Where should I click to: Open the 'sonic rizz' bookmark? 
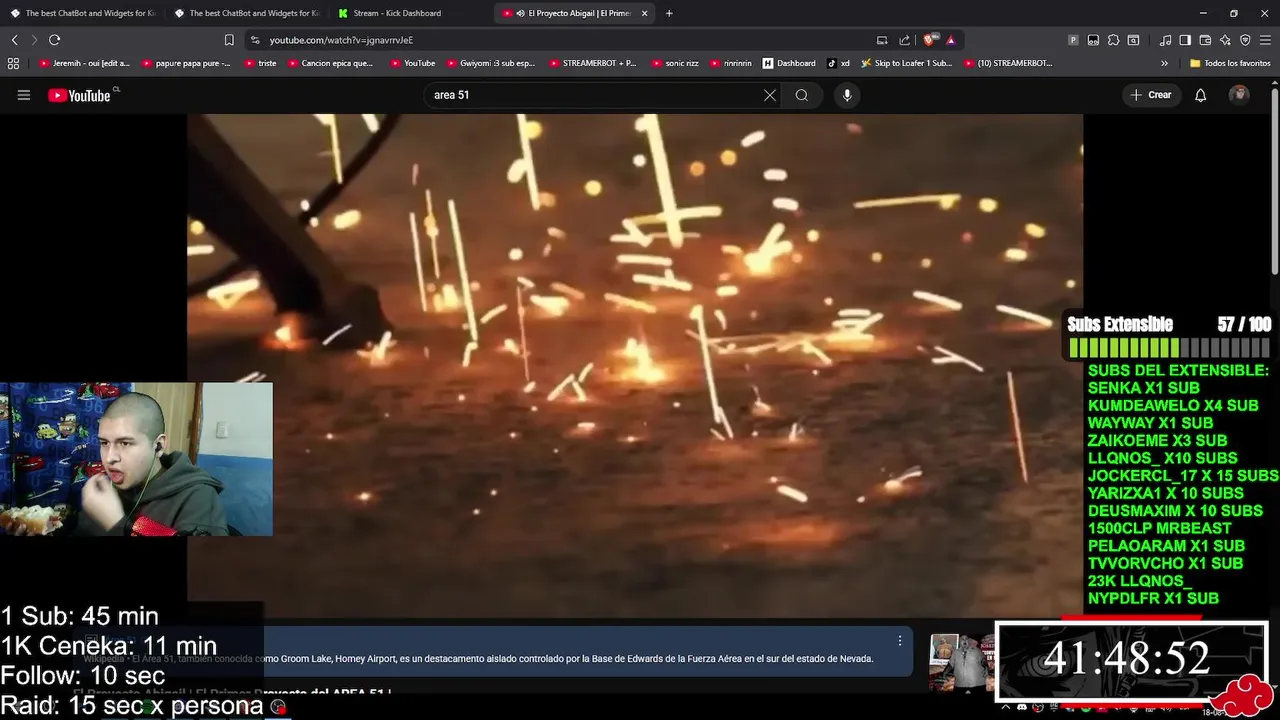pos(675,63)
